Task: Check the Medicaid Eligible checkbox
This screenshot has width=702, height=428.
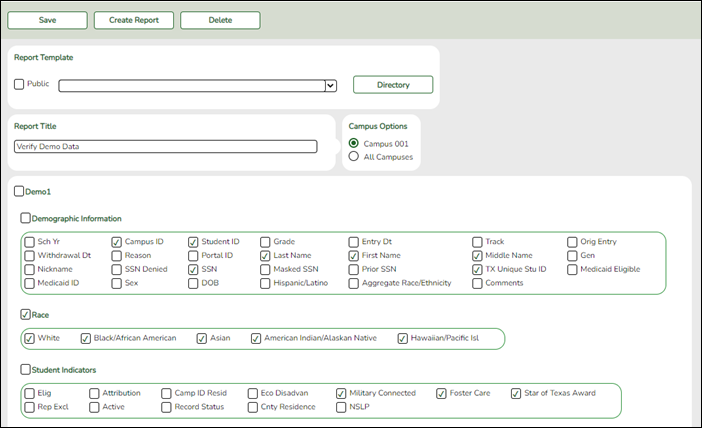Action: [x=572, y=270]
